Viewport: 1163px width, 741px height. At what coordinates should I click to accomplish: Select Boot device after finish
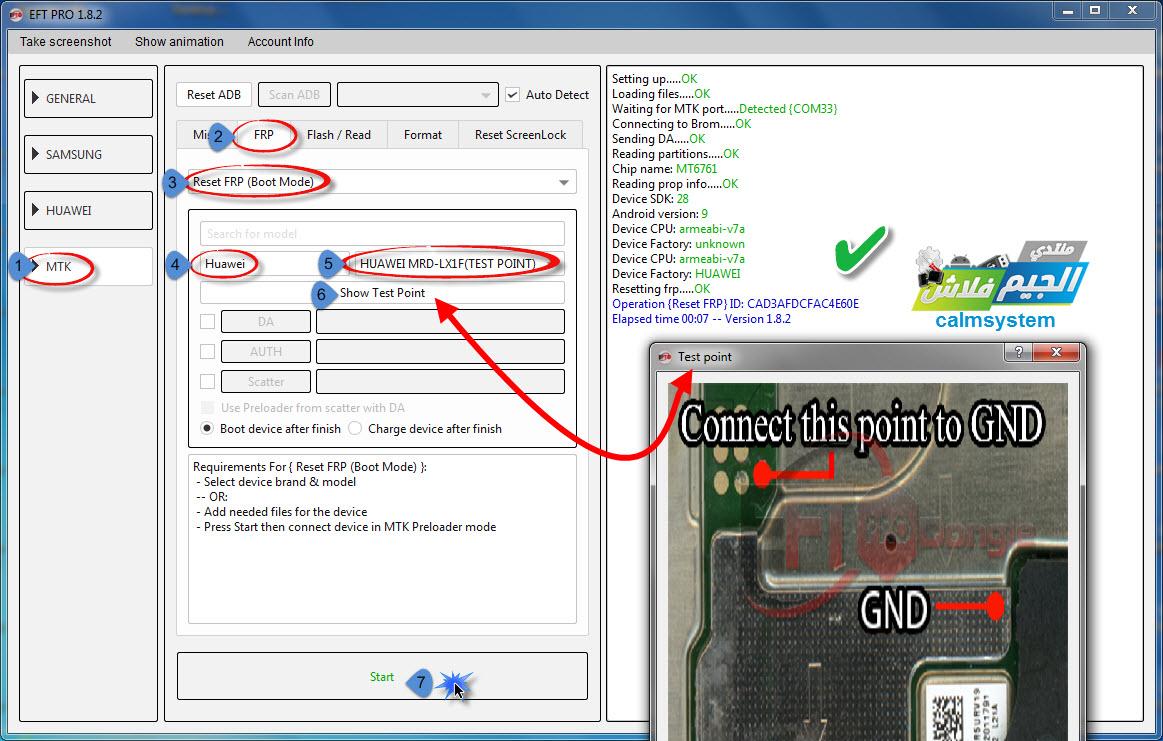208,429
